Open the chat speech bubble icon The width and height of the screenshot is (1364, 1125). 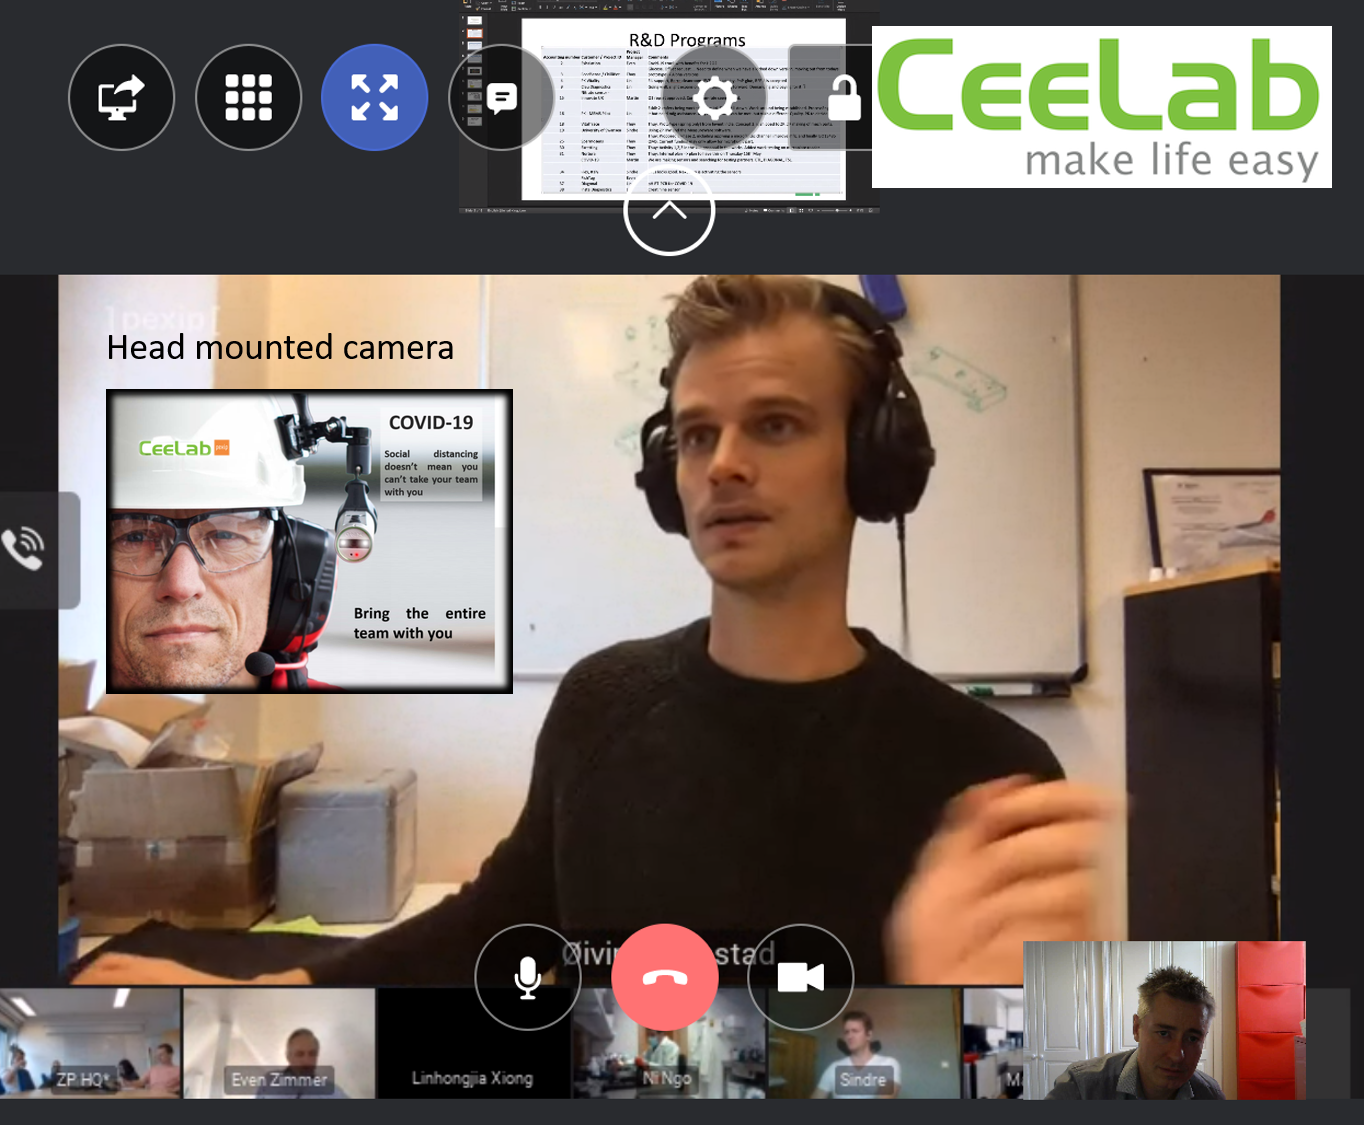click(x=501, y=98)
